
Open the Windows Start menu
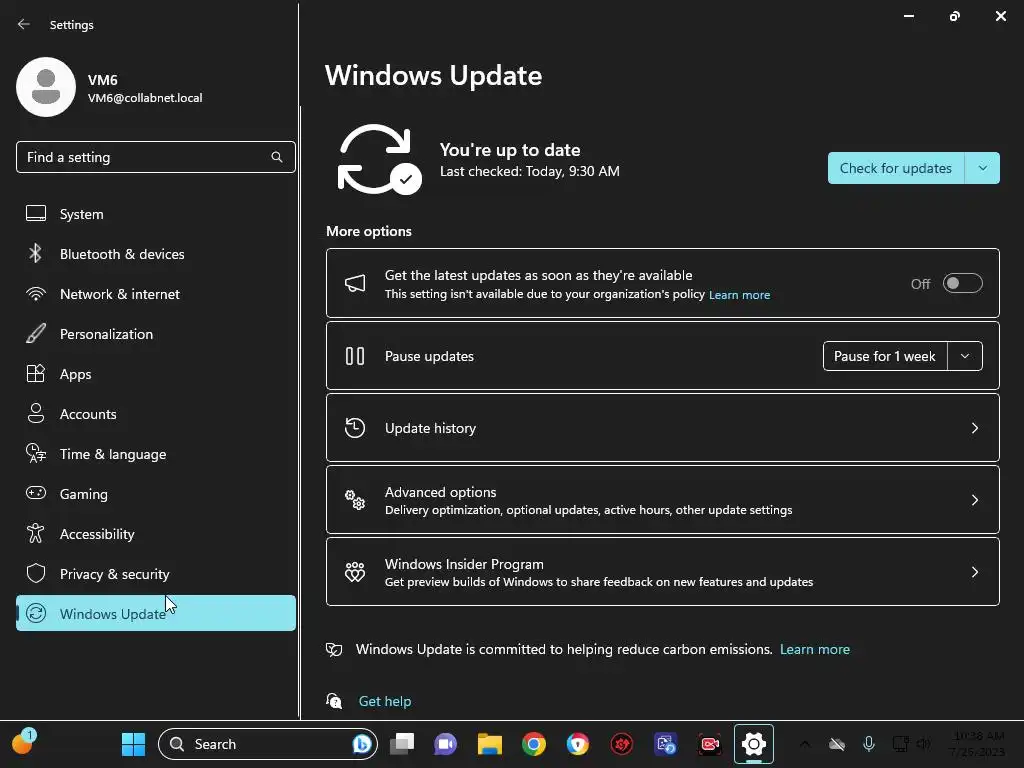click(133, 744)
